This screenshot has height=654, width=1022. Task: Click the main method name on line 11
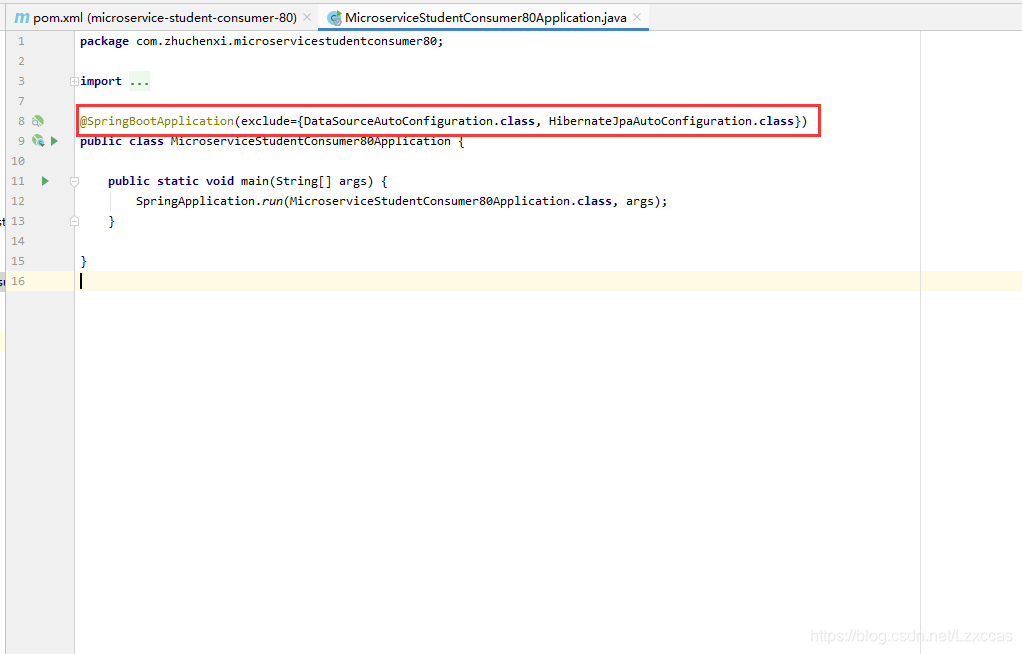click(255, 181)
